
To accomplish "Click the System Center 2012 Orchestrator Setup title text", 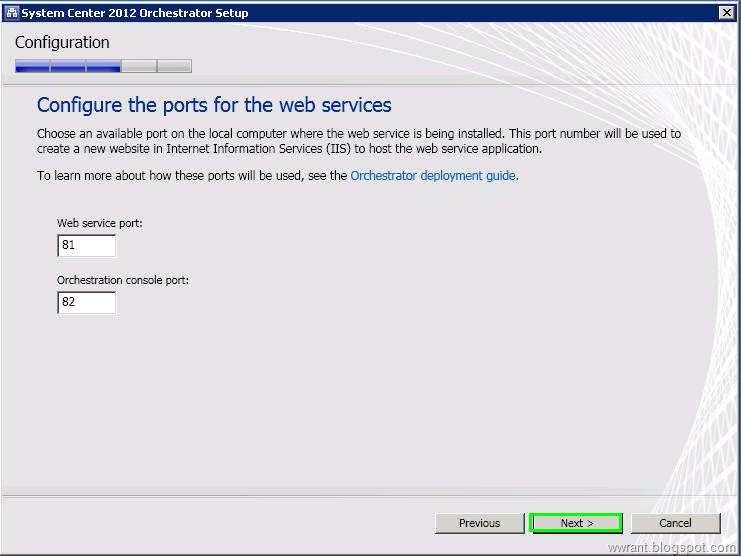I will click(135, 13).
